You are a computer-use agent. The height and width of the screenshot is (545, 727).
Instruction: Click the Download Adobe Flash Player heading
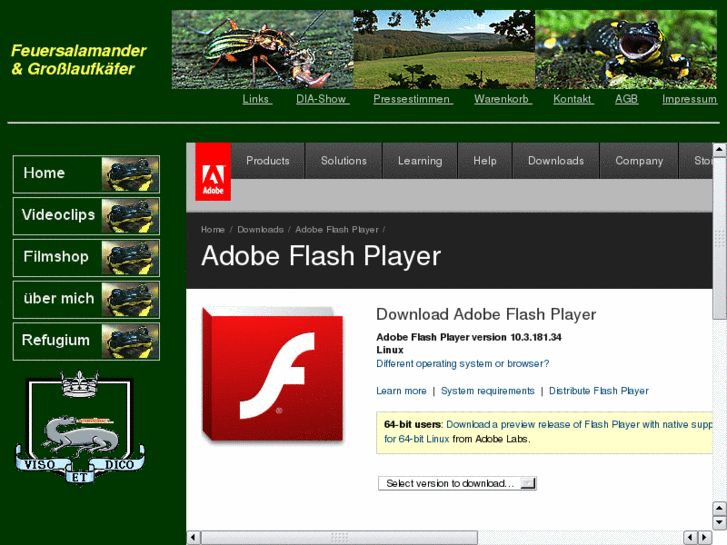tap(486, 314)
